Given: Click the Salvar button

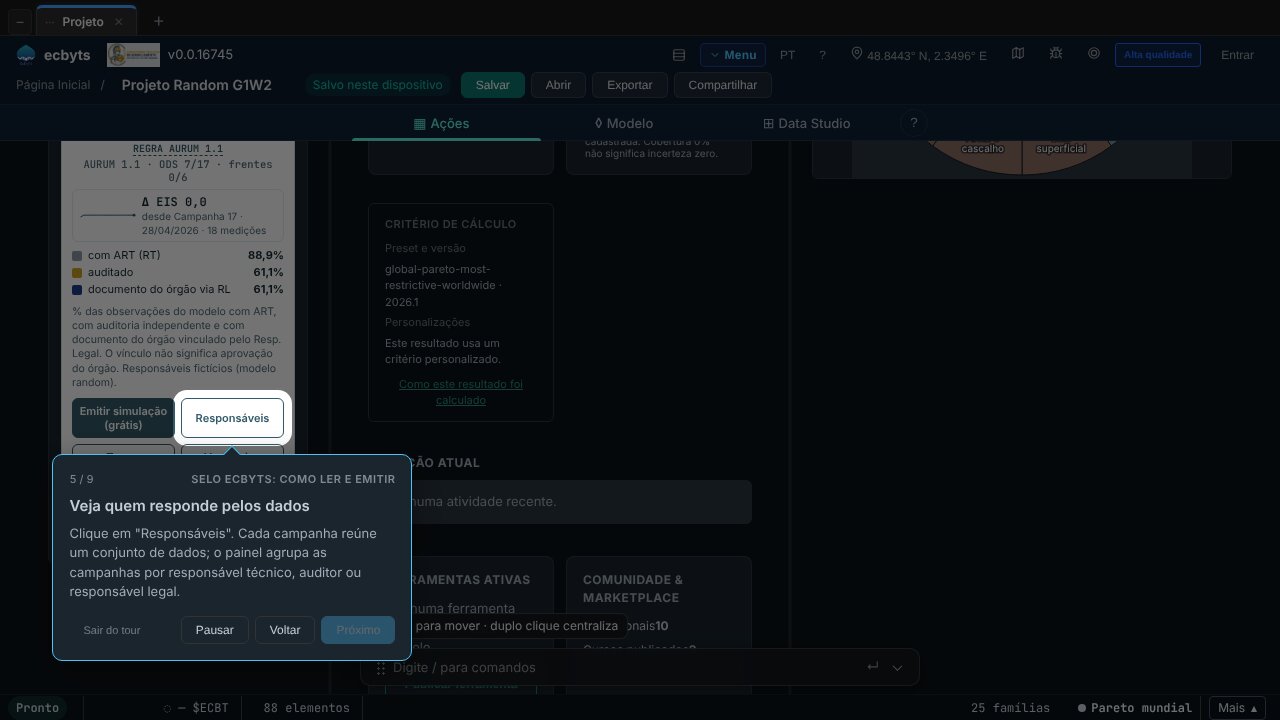Looking at the screenshot, I should (x=493, y=85).
